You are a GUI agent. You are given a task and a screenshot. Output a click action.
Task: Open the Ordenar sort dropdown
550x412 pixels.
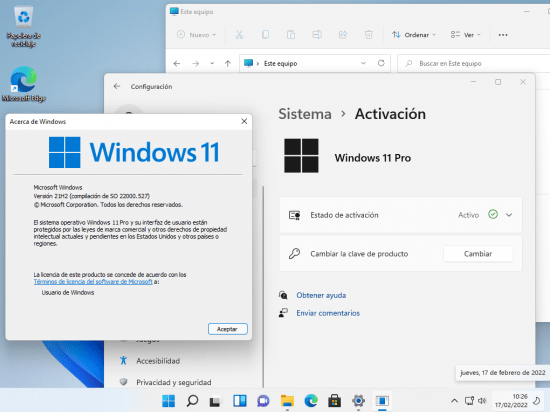414,35
